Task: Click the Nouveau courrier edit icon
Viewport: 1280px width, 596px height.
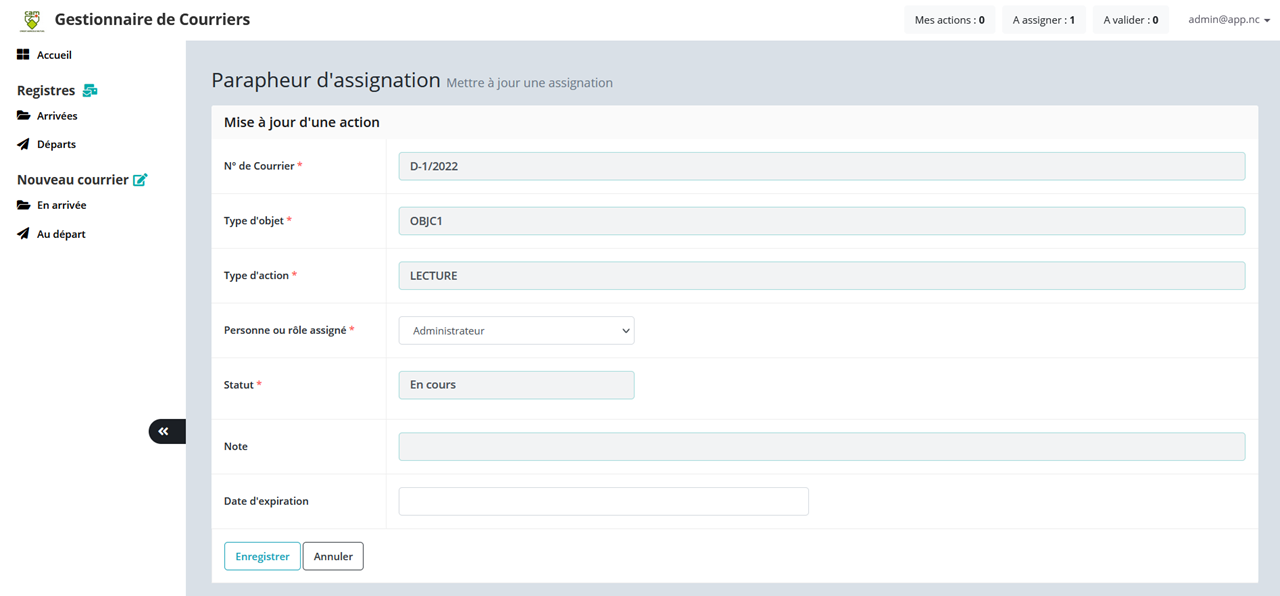Action: pyautogui.click(x=140, y=180)
